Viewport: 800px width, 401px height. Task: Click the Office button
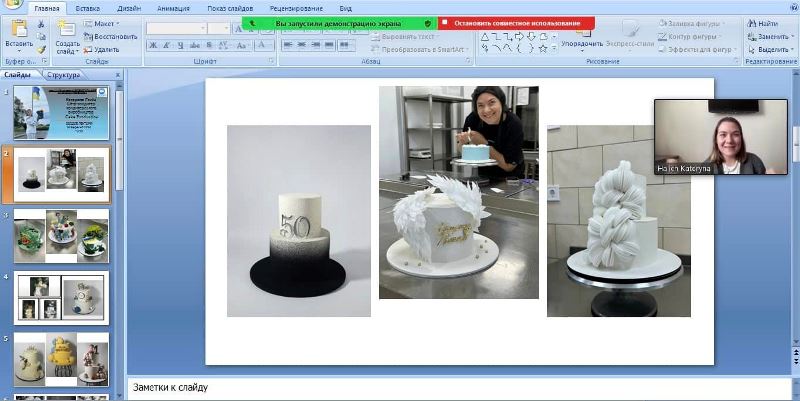point(11,4)
